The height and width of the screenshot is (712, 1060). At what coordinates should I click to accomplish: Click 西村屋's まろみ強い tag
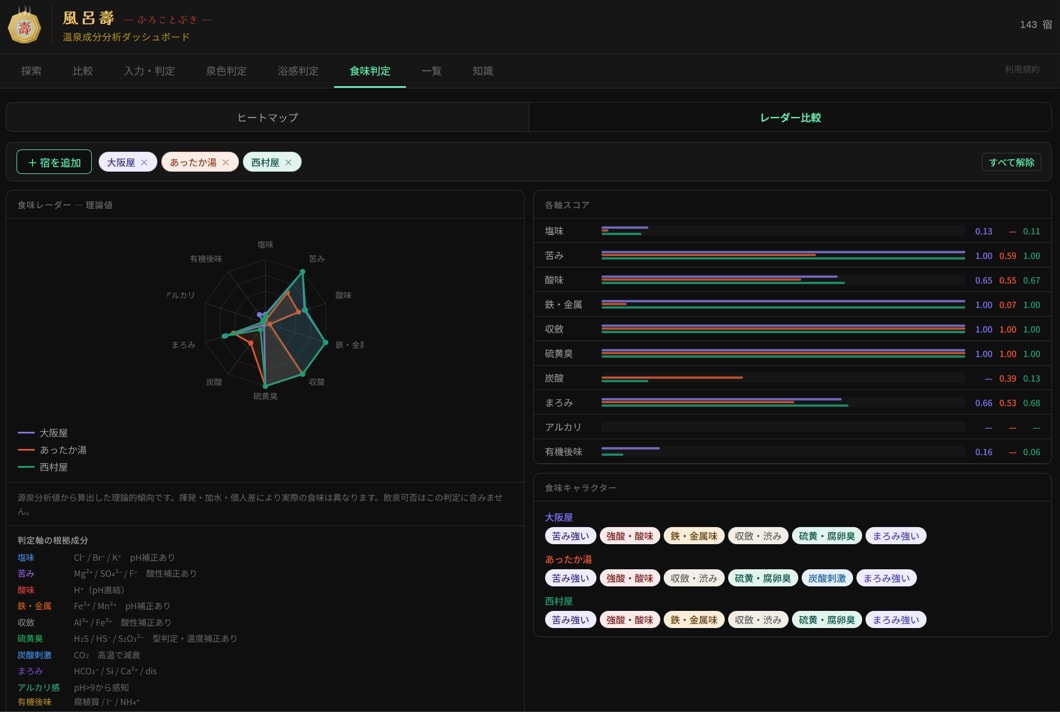[x=896, y=620]
